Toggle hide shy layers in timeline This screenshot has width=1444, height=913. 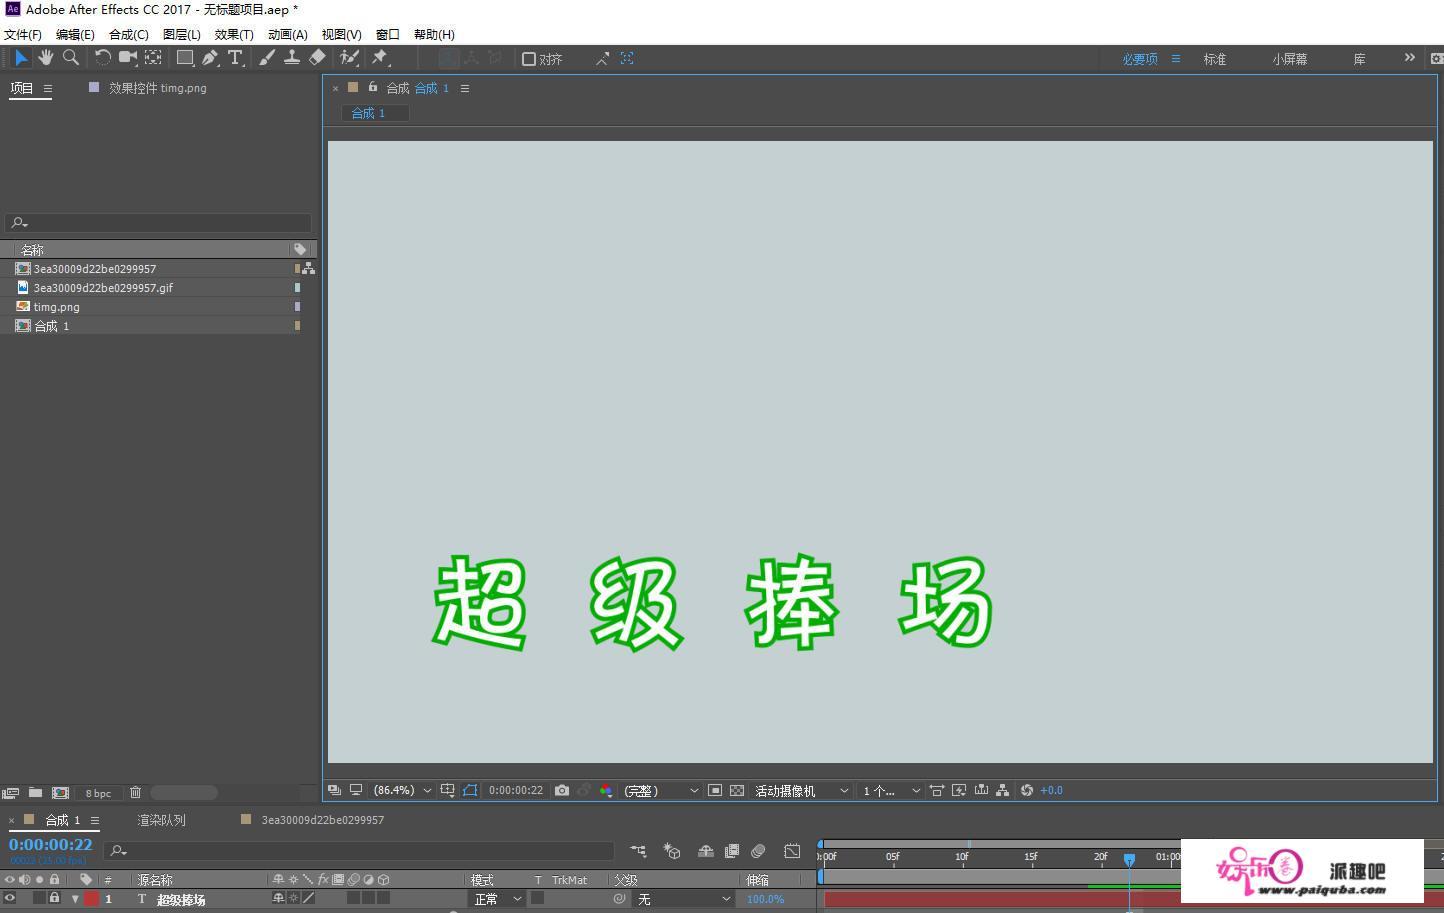[x=705, y=851]
